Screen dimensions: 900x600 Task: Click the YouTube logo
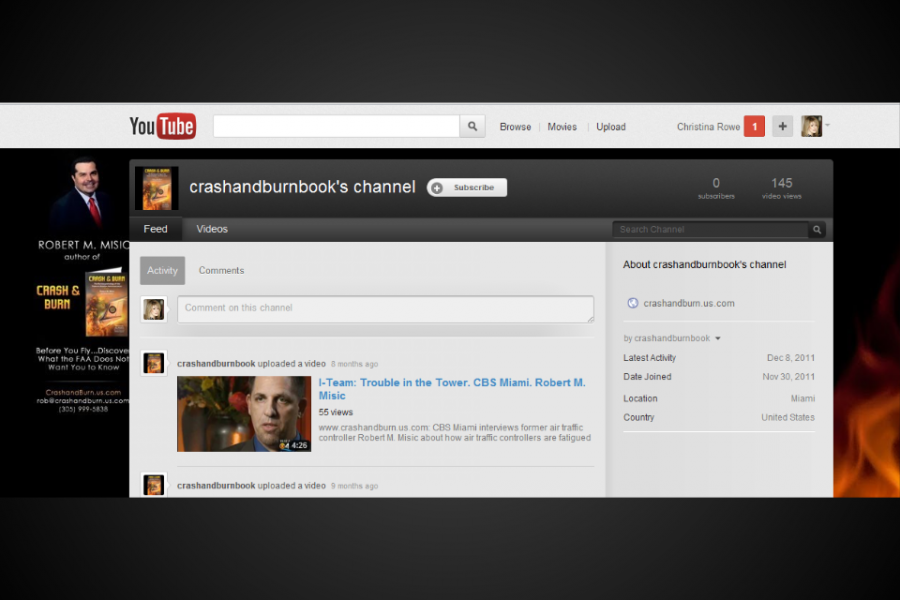coord(162,126)
